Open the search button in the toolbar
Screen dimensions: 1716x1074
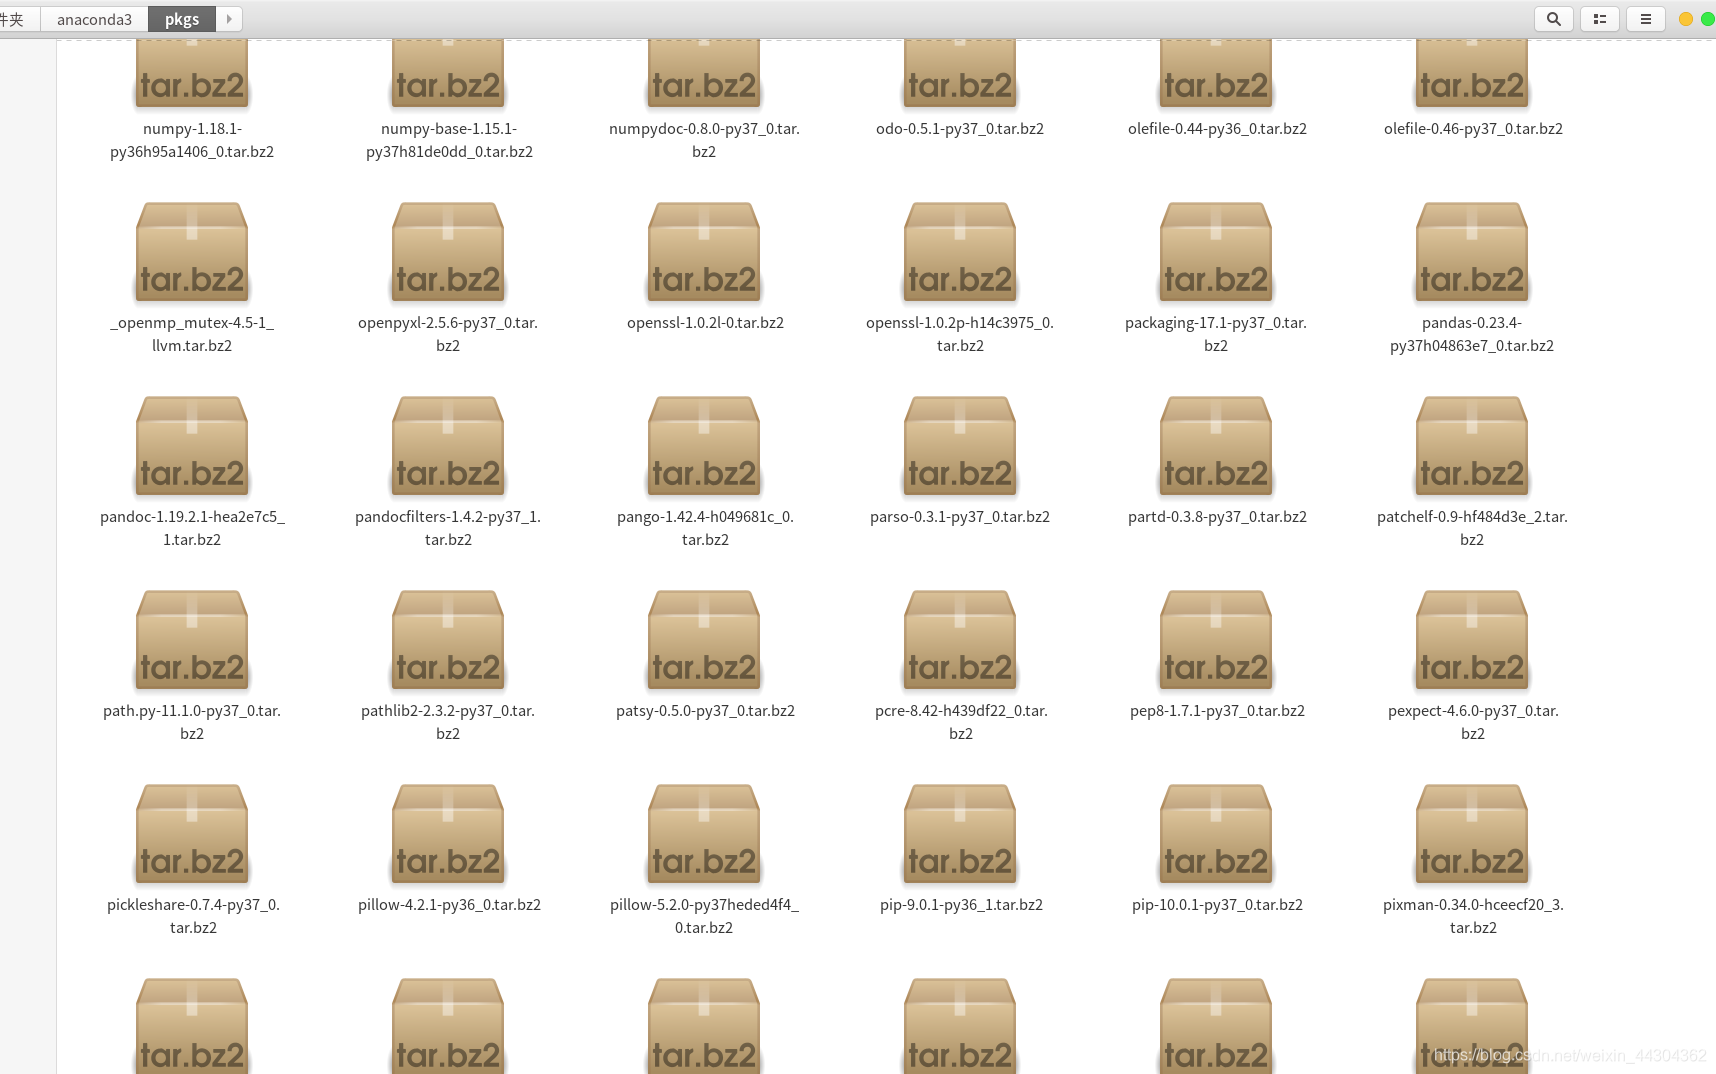(x=1553, y=19)
